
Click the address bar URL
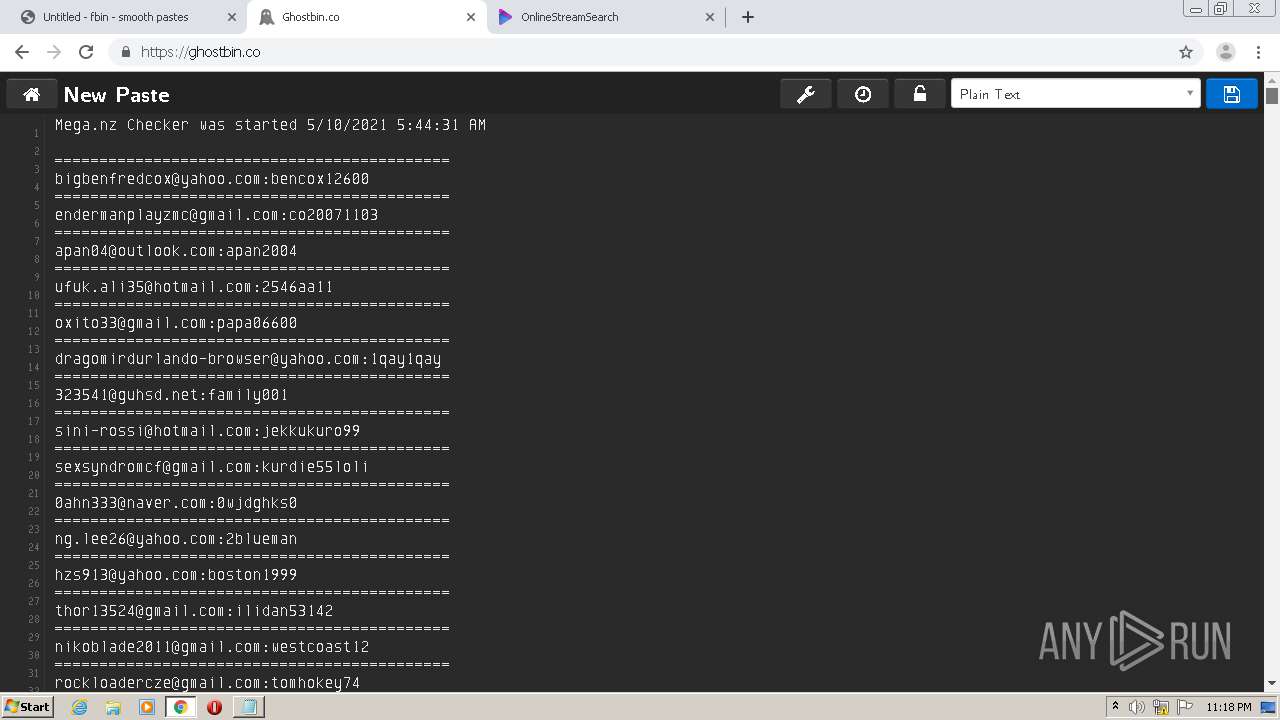click(200, 52)
